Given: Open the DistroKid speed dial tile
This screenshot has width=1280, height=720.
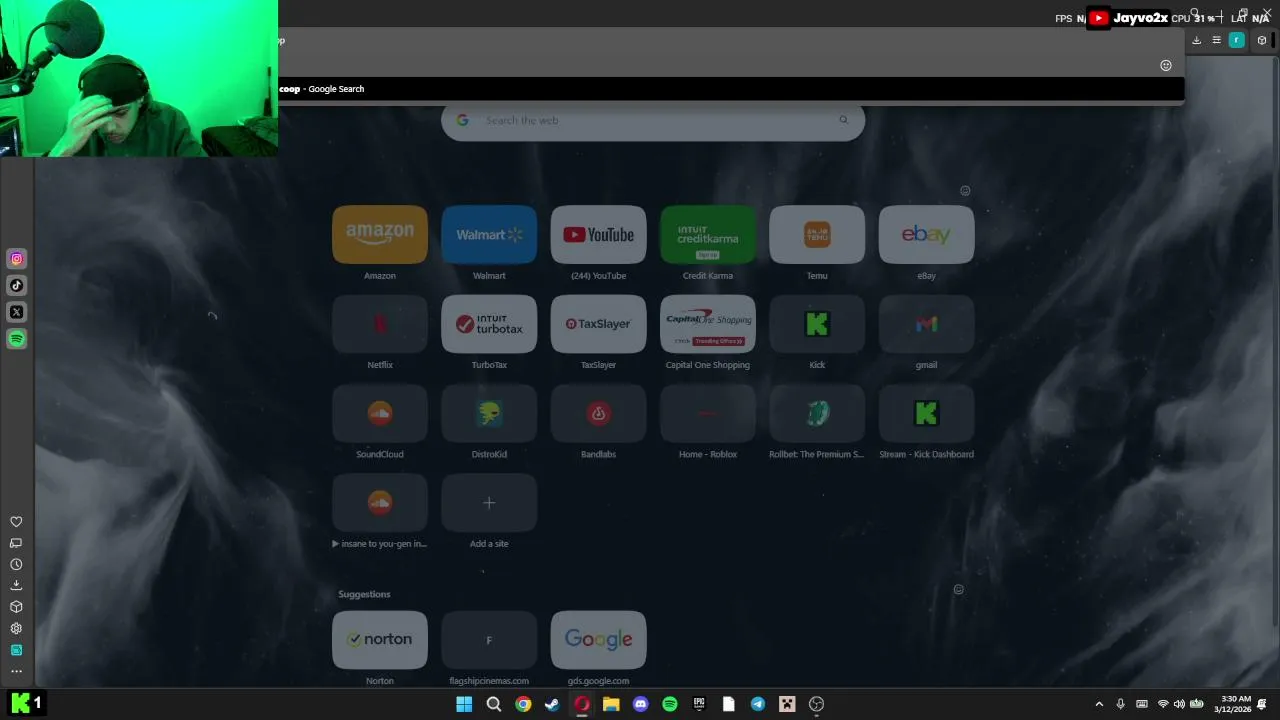Looking at the screenshot, I should pos(489,413).
